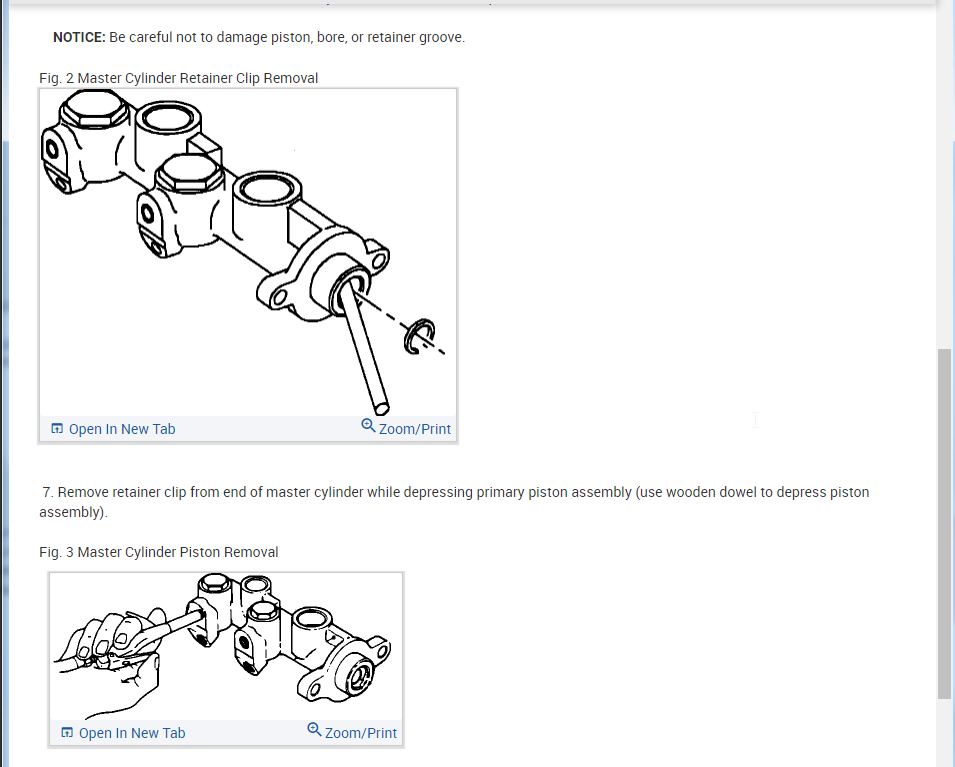Click caption Fig. 3 Master Cylinder Piston Removal

pos(158,552)
